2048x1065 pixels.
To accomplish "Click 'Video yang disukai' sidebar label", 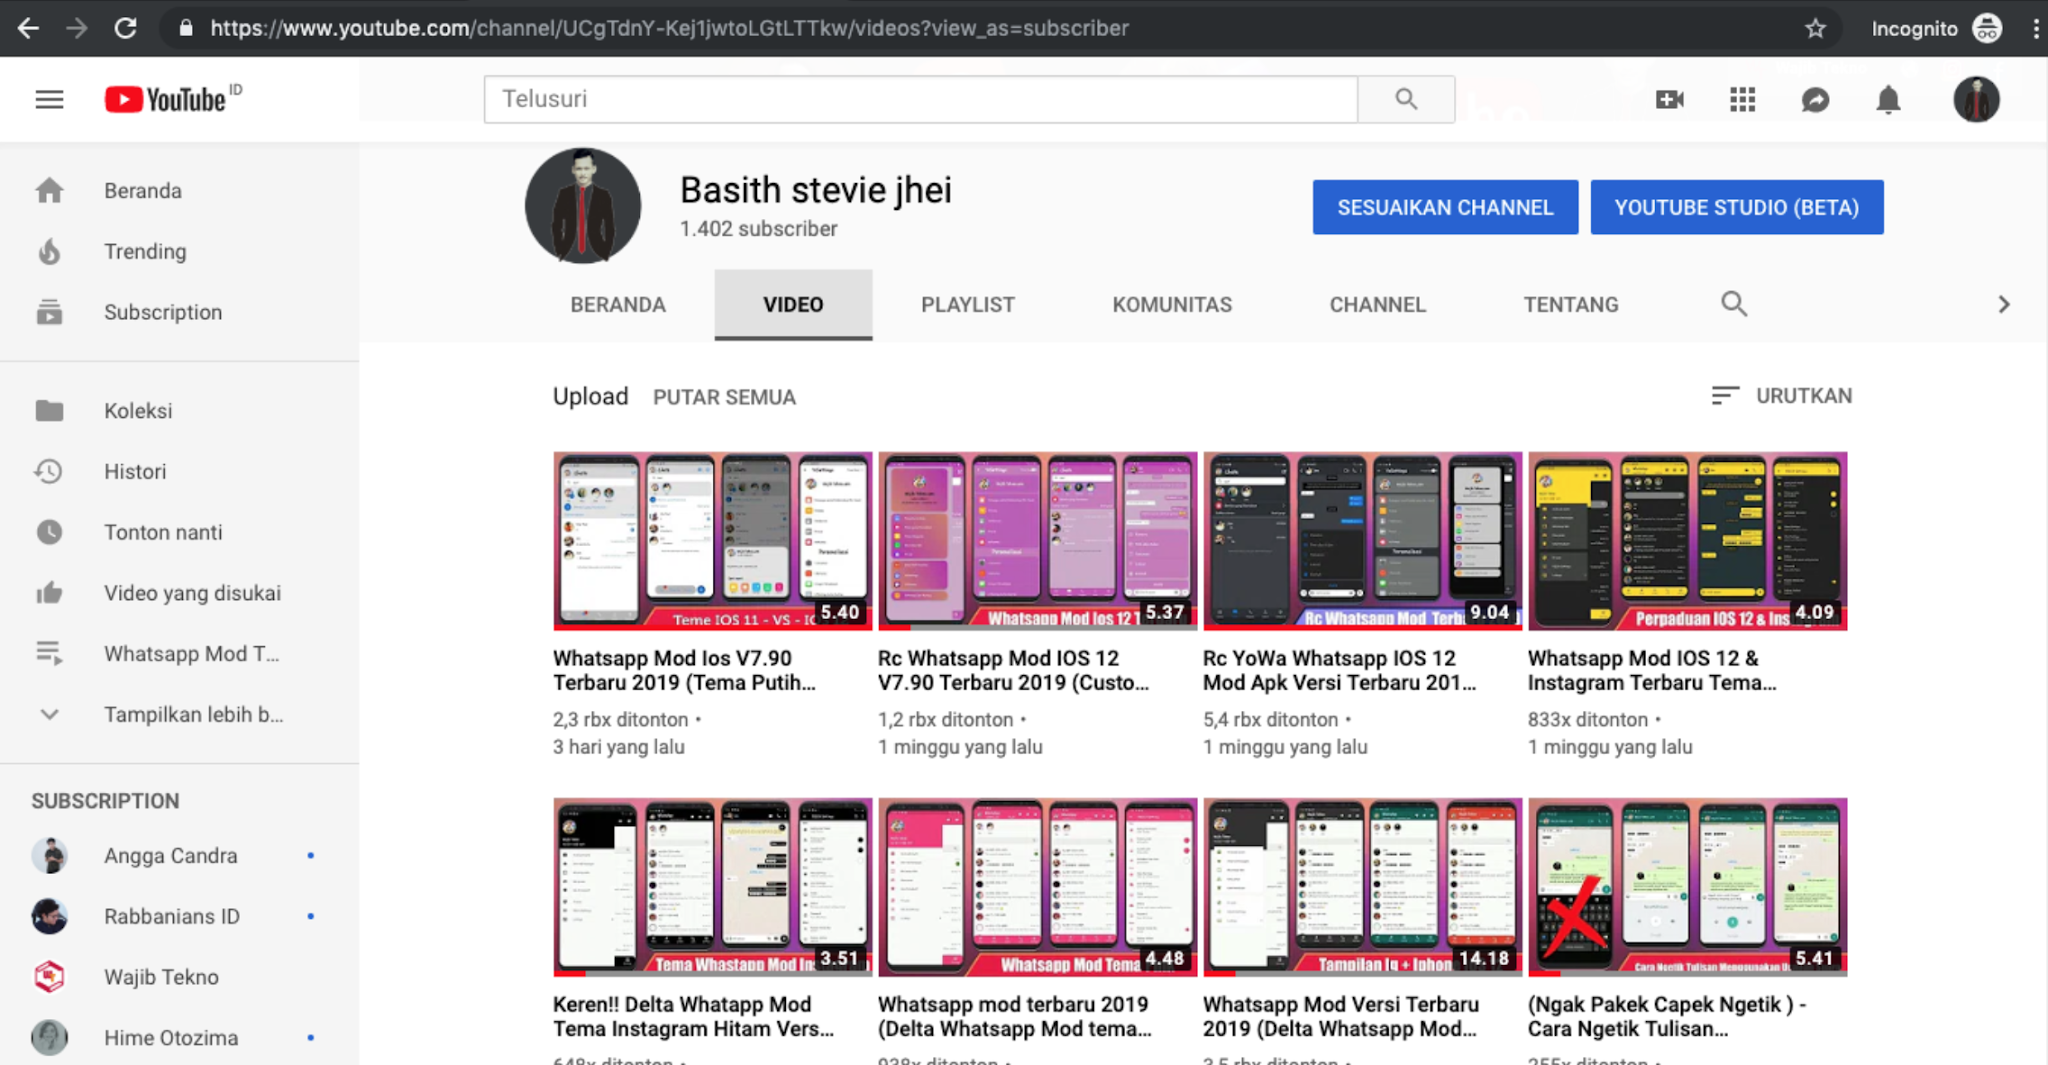I will pos(192,593).
